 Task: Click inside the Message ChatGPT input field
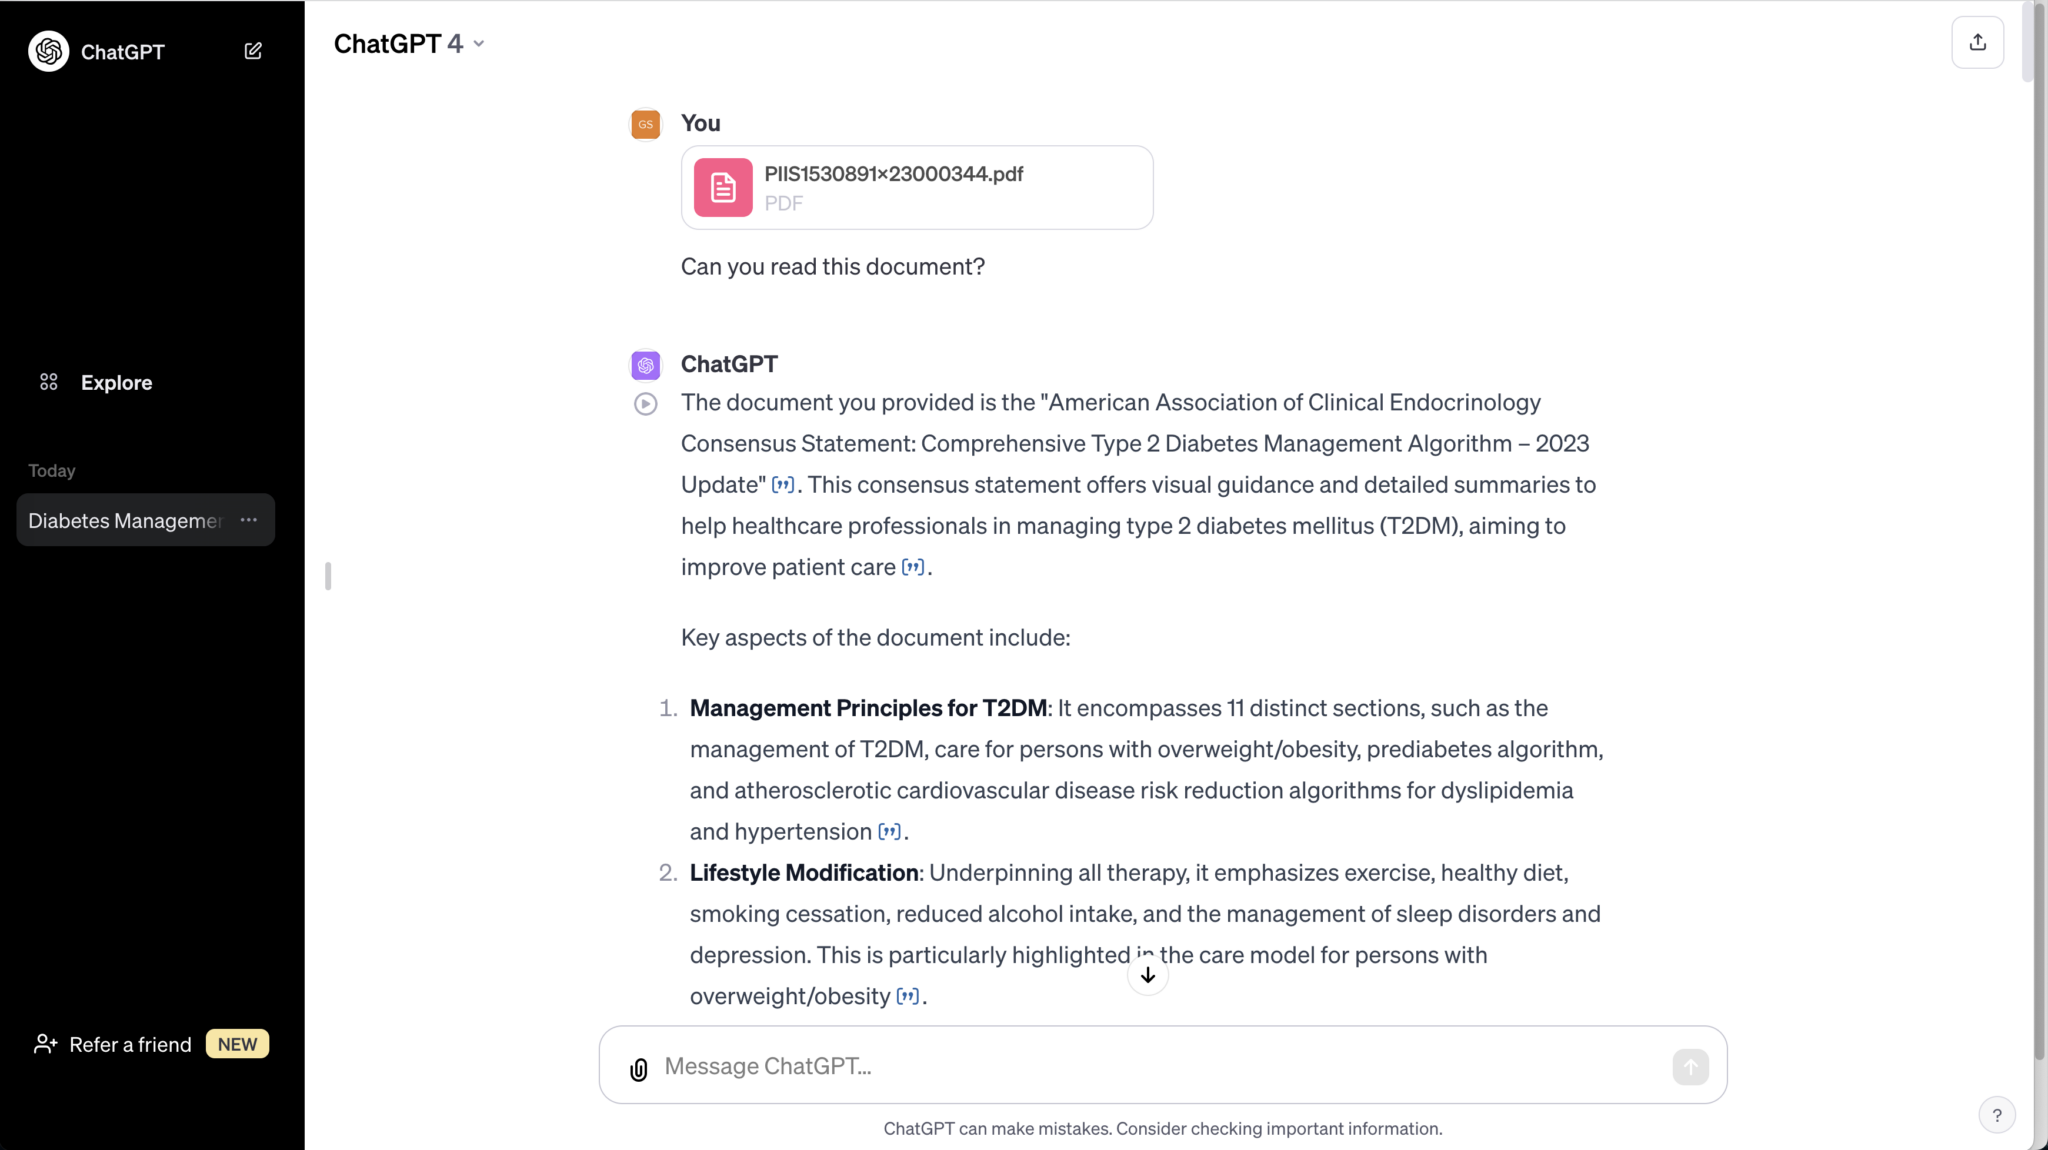tap(1100, 1065)
